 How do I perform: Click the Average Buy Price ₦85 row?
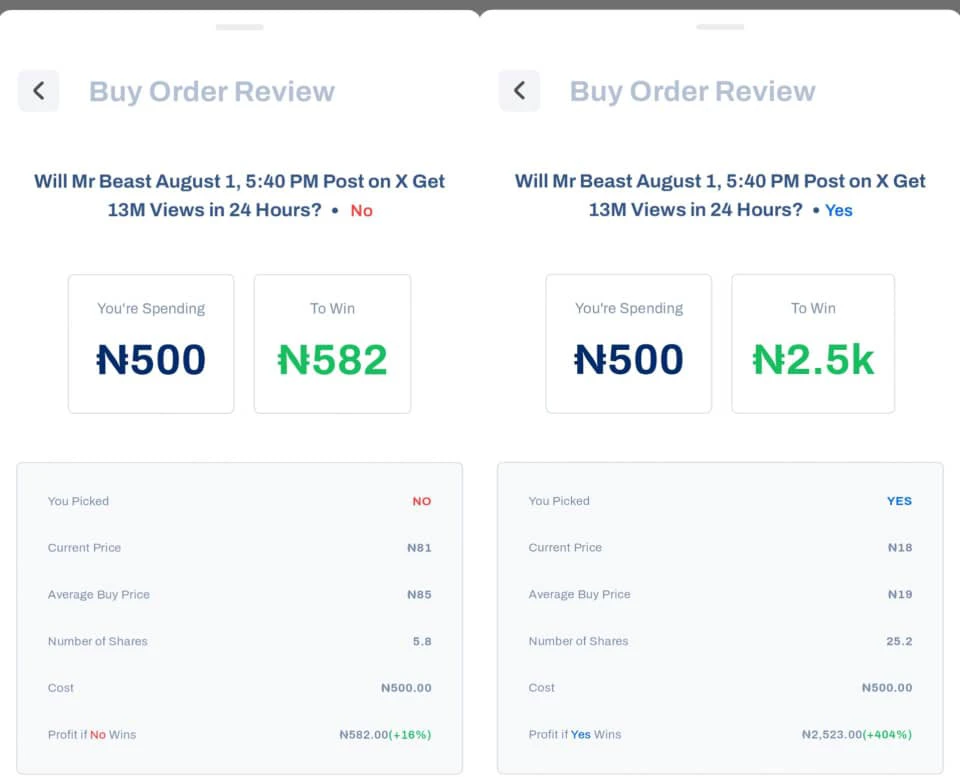click(x=239, y=594)
